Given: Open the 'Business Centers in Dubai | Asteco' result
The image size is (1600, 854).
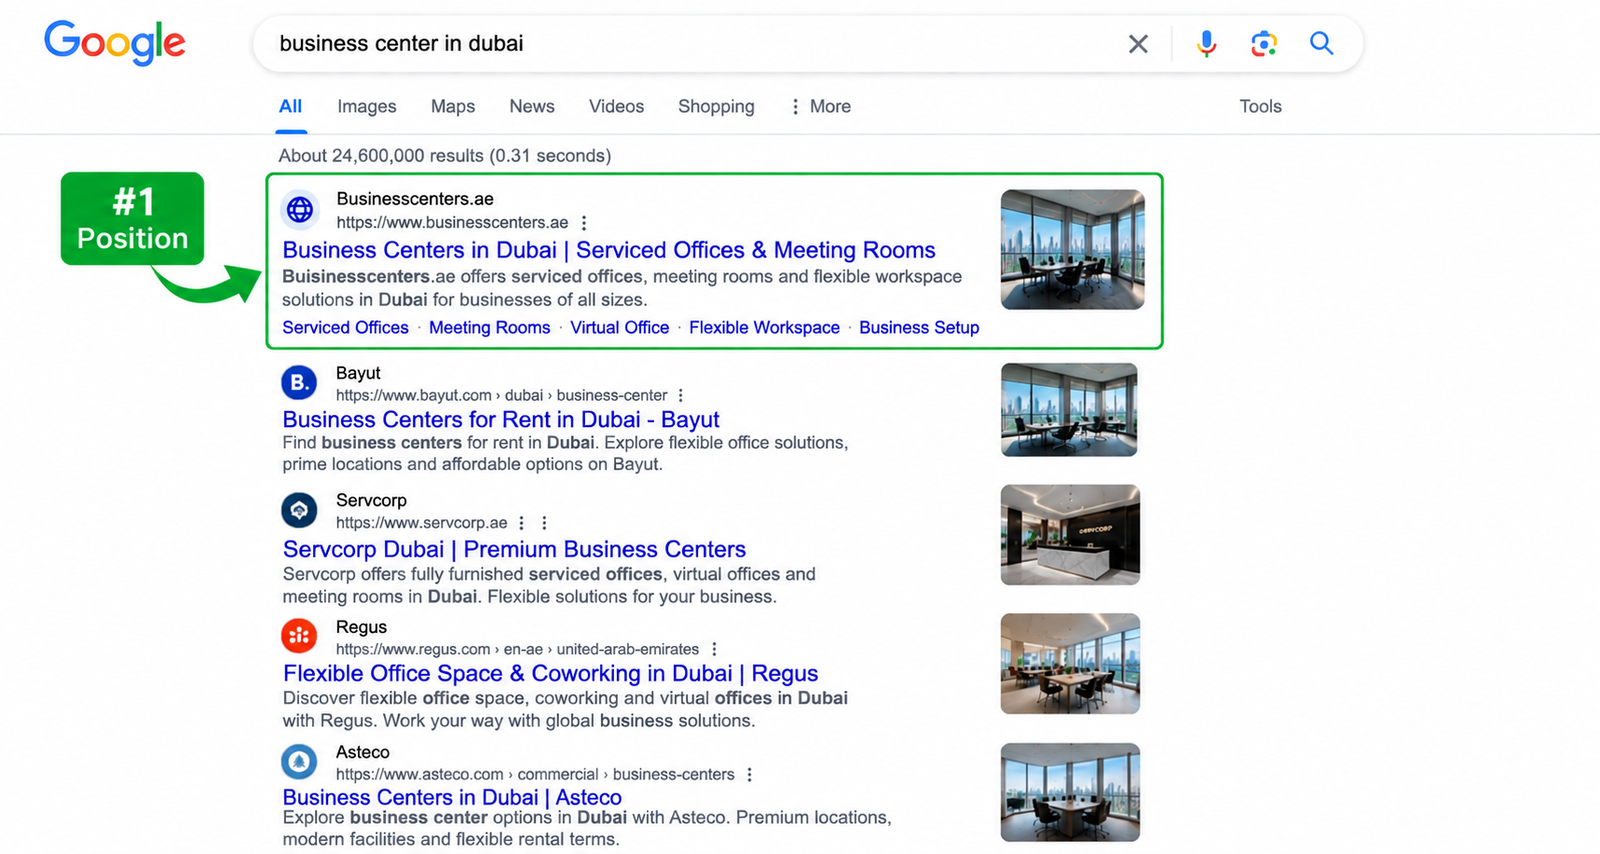Looking at the screenshot, I should tap(452, 797).
